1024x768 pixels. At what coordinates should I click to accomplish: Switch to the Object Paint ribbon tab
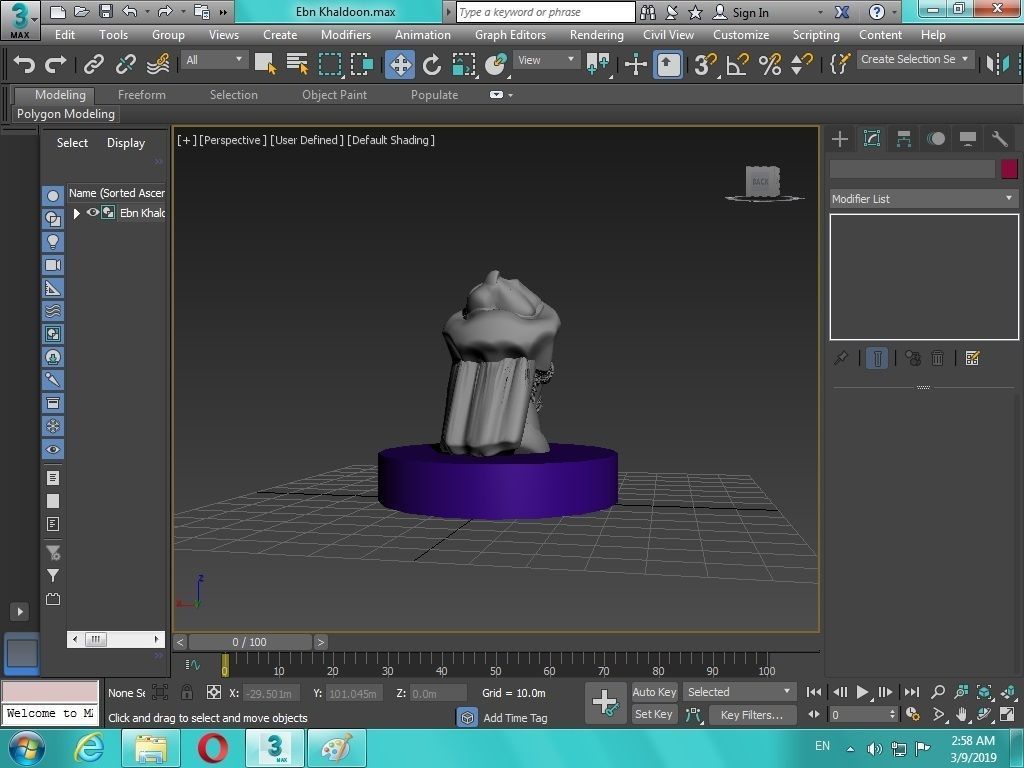click(334, 95)
